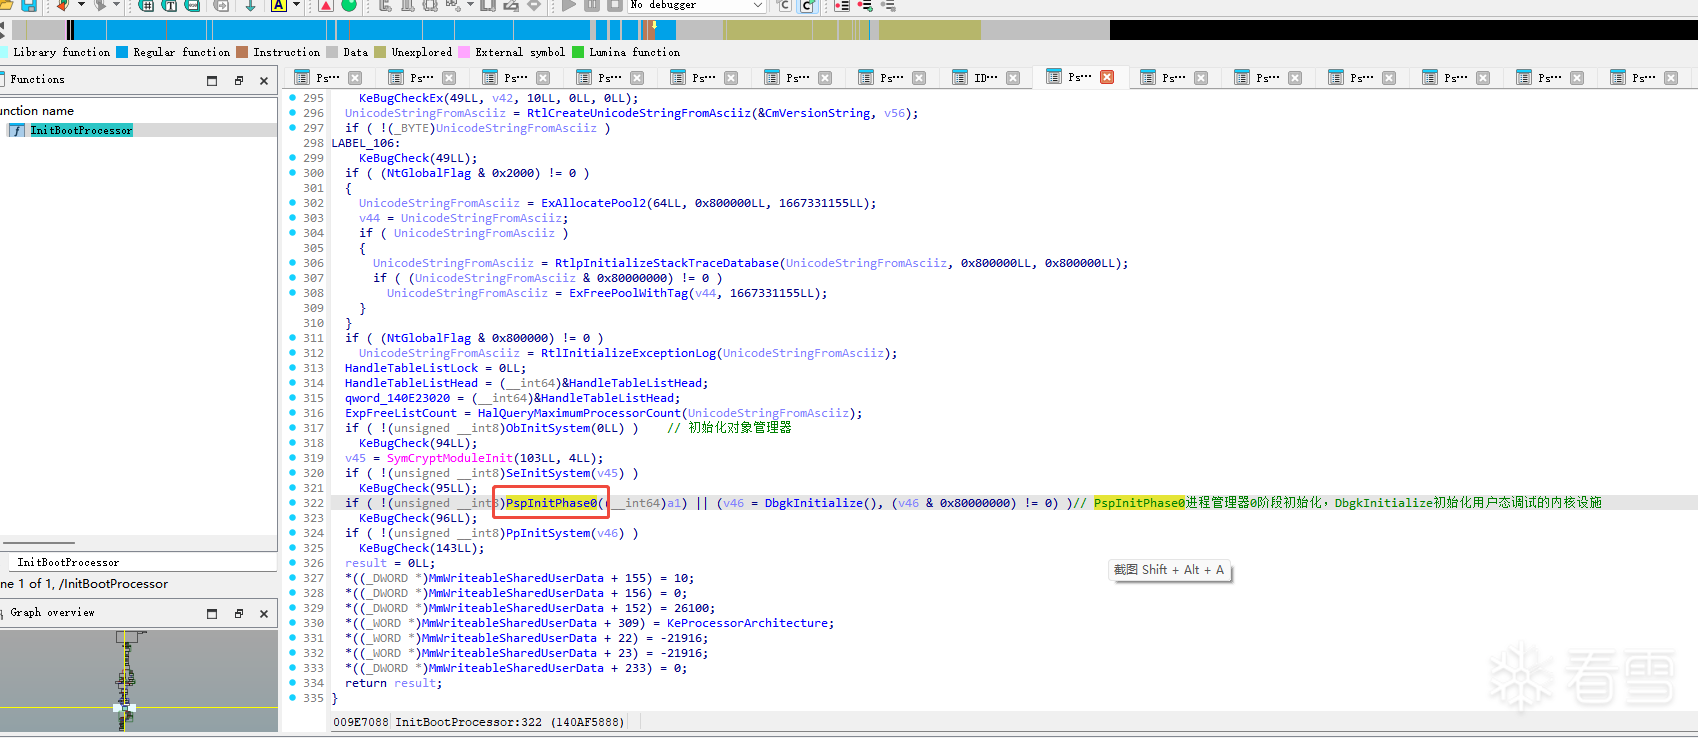Toggle the breakpoint dot on line 300
This screenshot has width=1698, height=738.
292,173
